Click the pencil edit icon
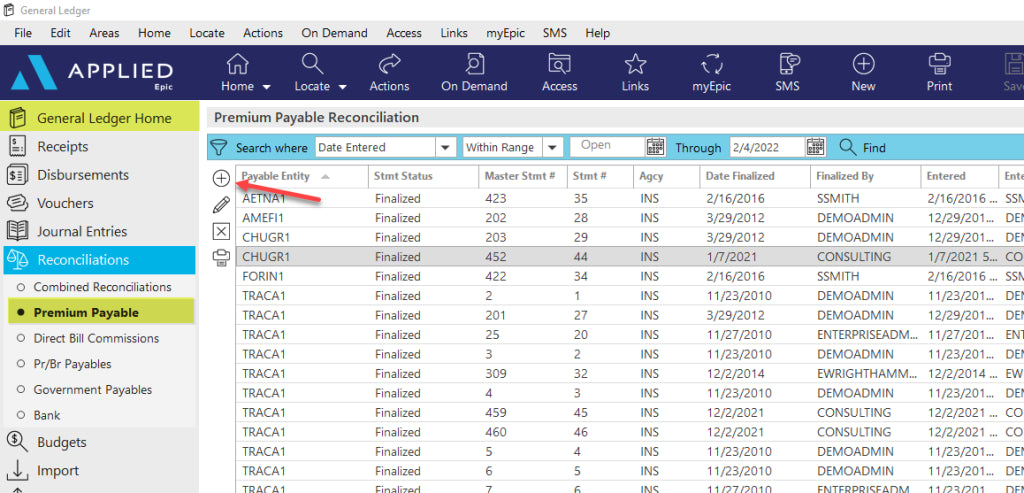The image size is (1024, 493). coord(221,205)
